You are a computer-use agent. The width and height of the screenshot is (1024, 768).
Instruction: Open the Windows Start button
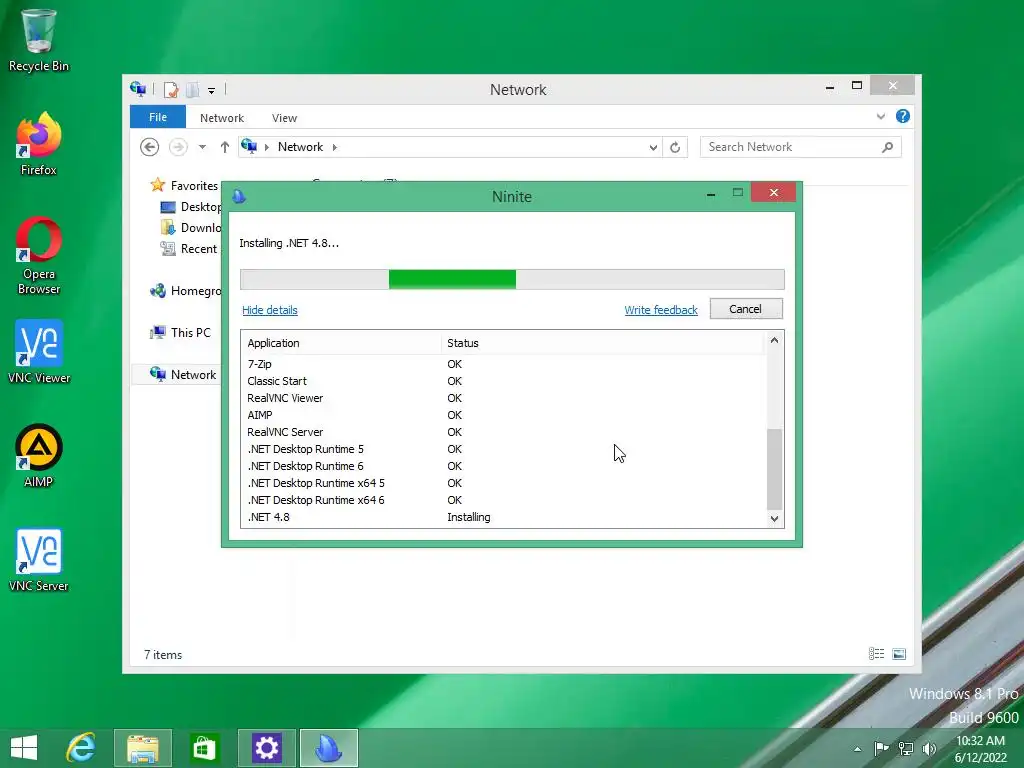point(24,748)
